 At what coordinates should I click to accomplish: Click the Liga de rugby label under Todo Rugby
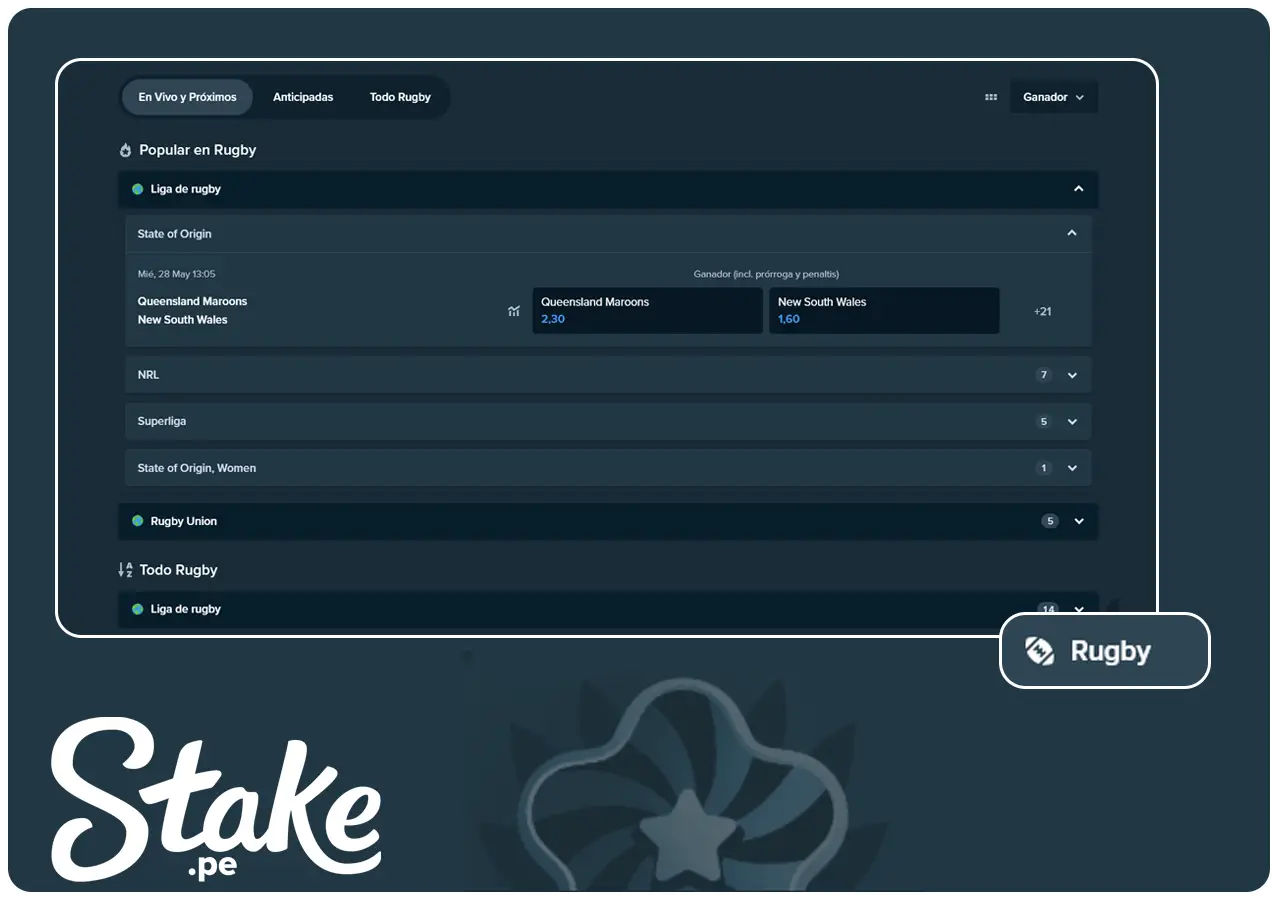186,609
